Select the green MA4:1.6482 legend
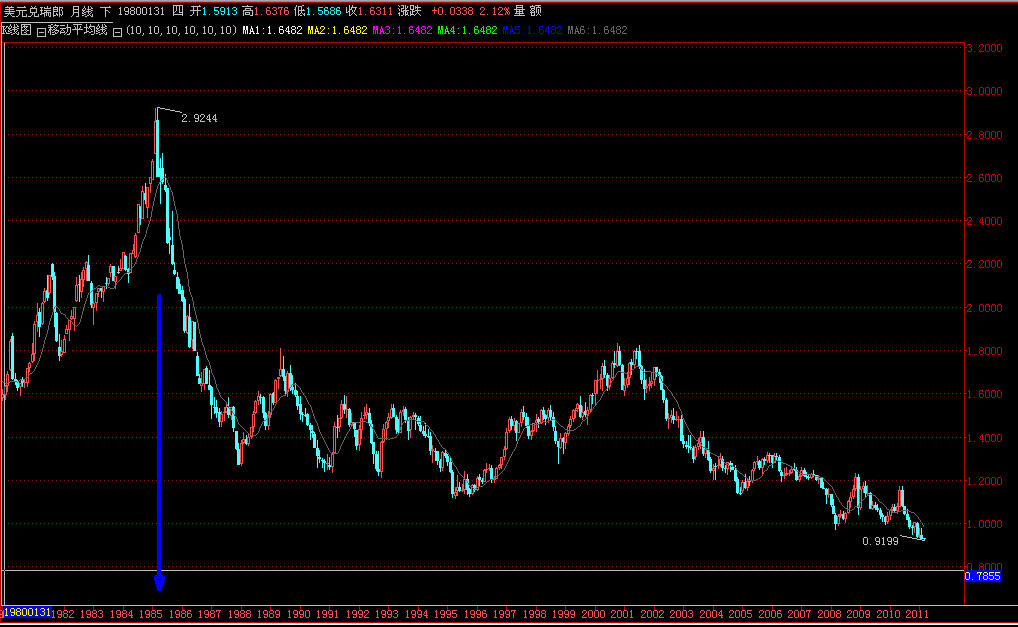1018x627 pixels. click(x=467, y=31)
